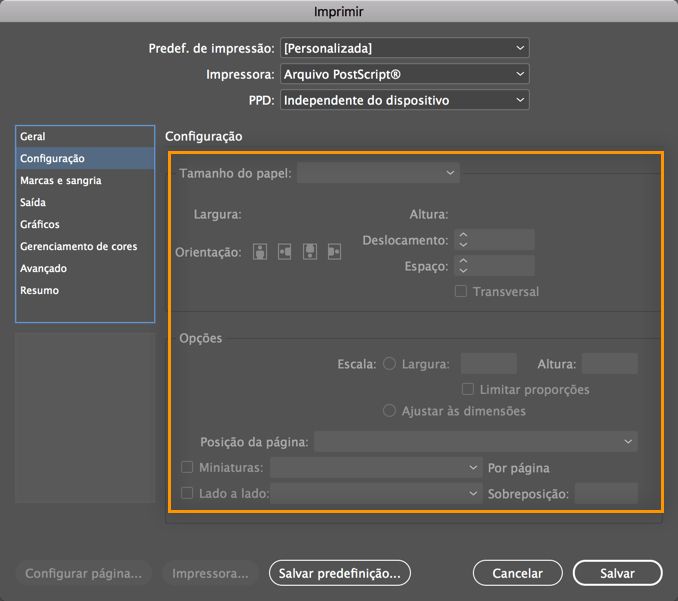Select portrait upright orientation icon

[x=260, y=252]
